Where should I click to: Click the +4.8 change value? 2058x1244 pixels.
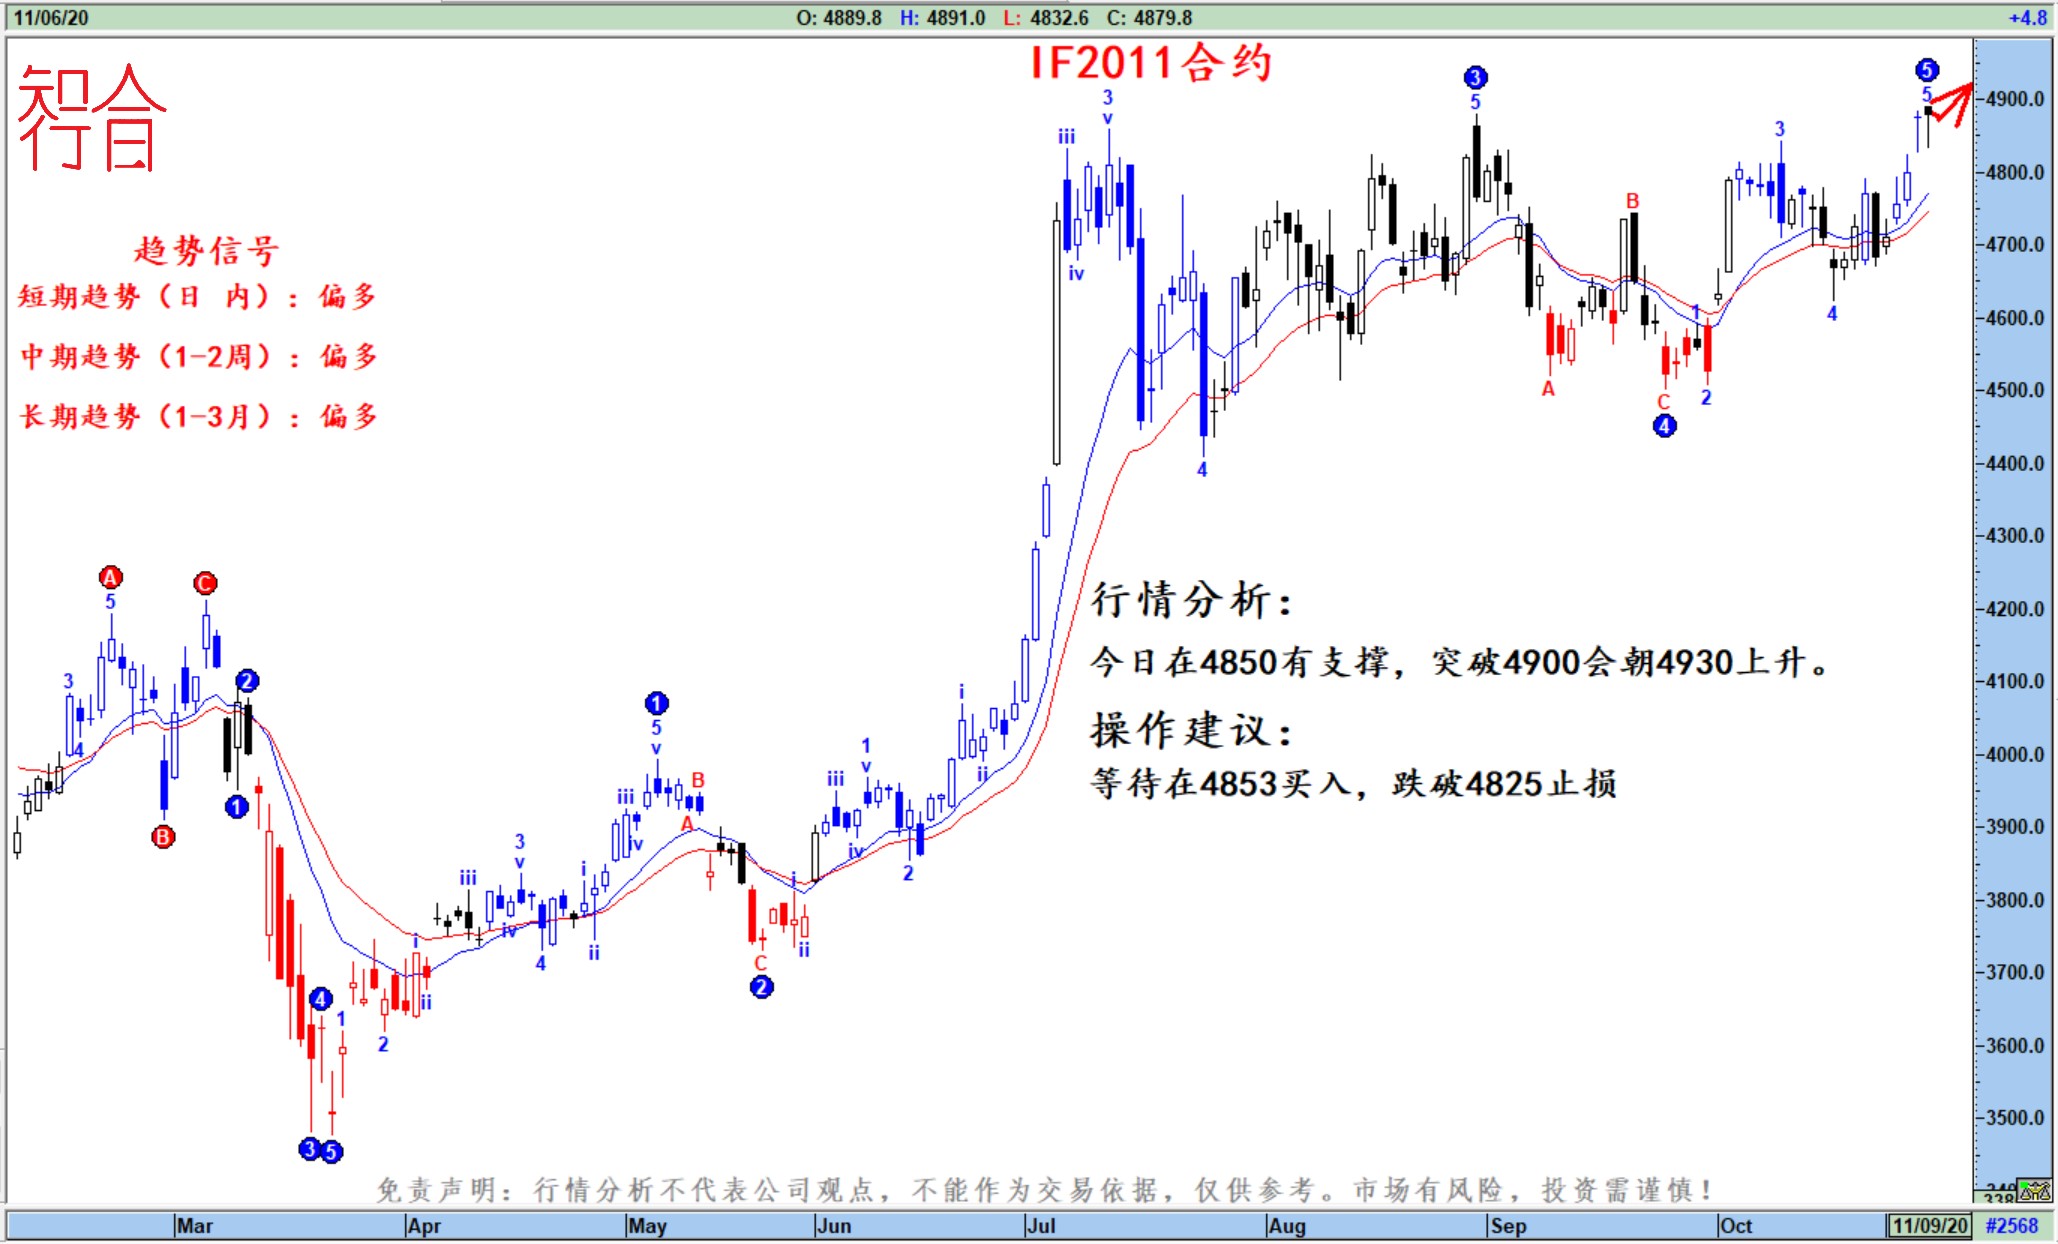pyautogui.click(x=2027, y=17)
